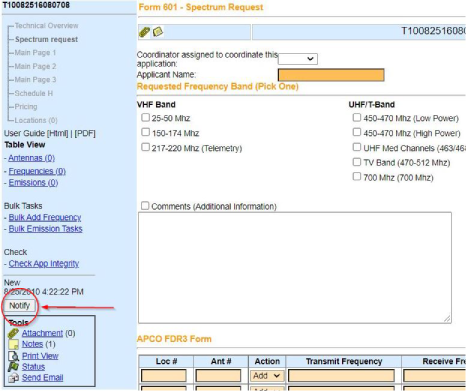466x391 pixels.
Task: Tick the TV Band (470-512 Mhz) checkbox
Action: click(357, 162)
